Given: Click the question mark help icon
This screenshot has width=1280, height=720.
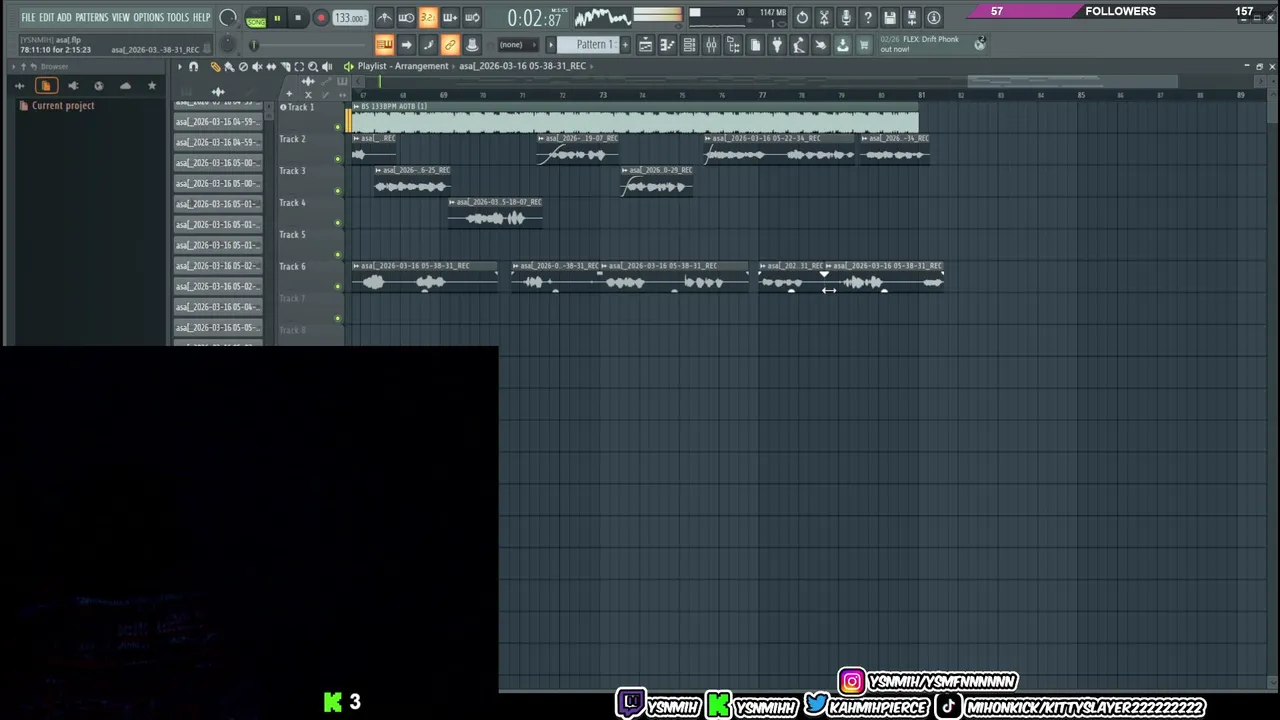Looking at the screenshot, I should tap(868, 18).
